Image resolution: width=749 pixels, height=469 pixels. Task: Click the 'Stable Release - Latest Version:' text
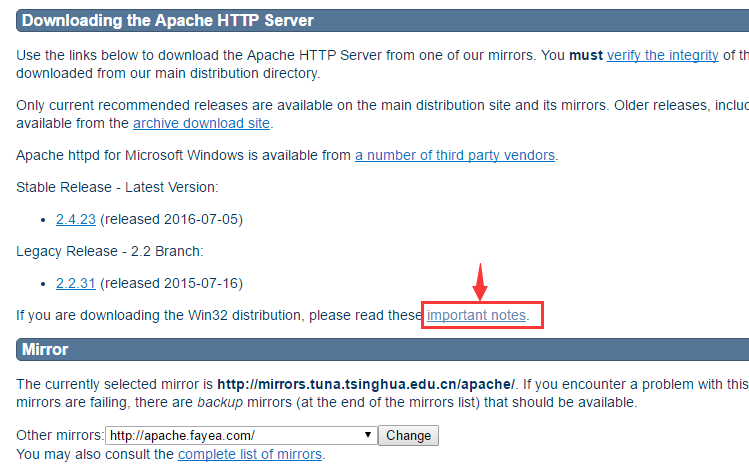click(117, 187)
